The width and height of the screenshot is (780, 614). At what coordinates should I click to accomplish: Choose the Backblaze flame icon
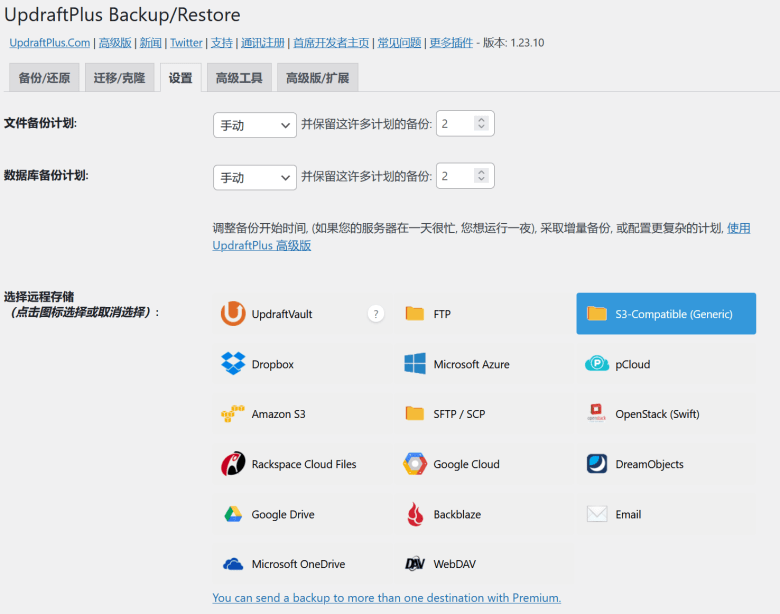point(415,514)
